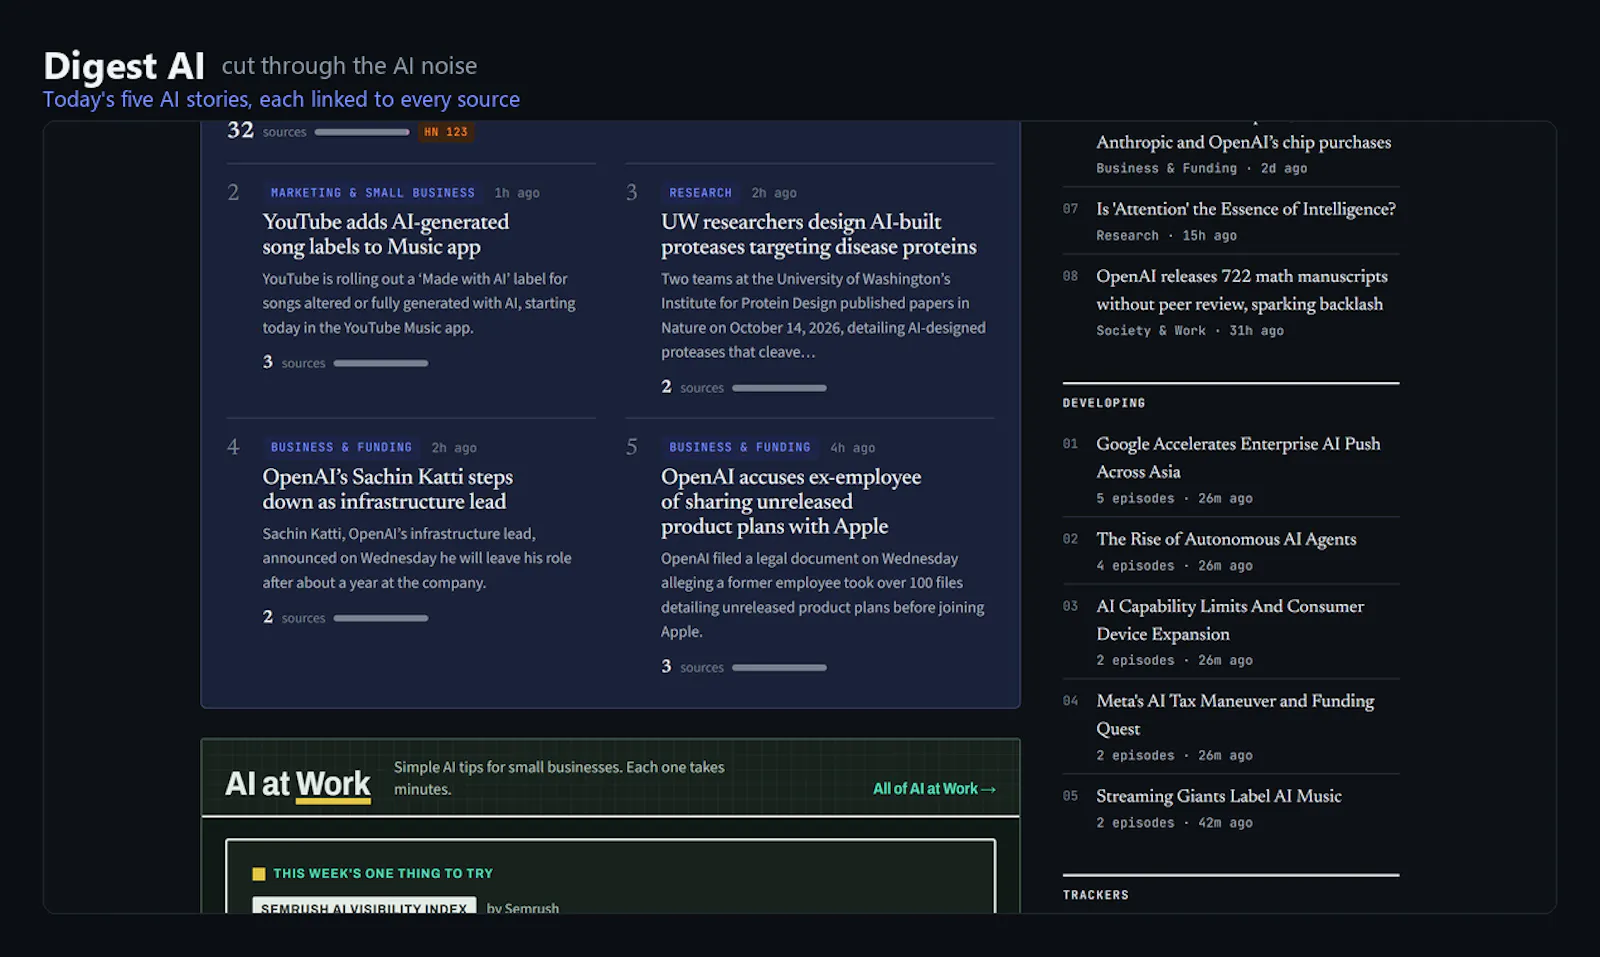
Task: Open 'UW researchers design AI-built proteases' headline
Action: click(x=818, y=234)
